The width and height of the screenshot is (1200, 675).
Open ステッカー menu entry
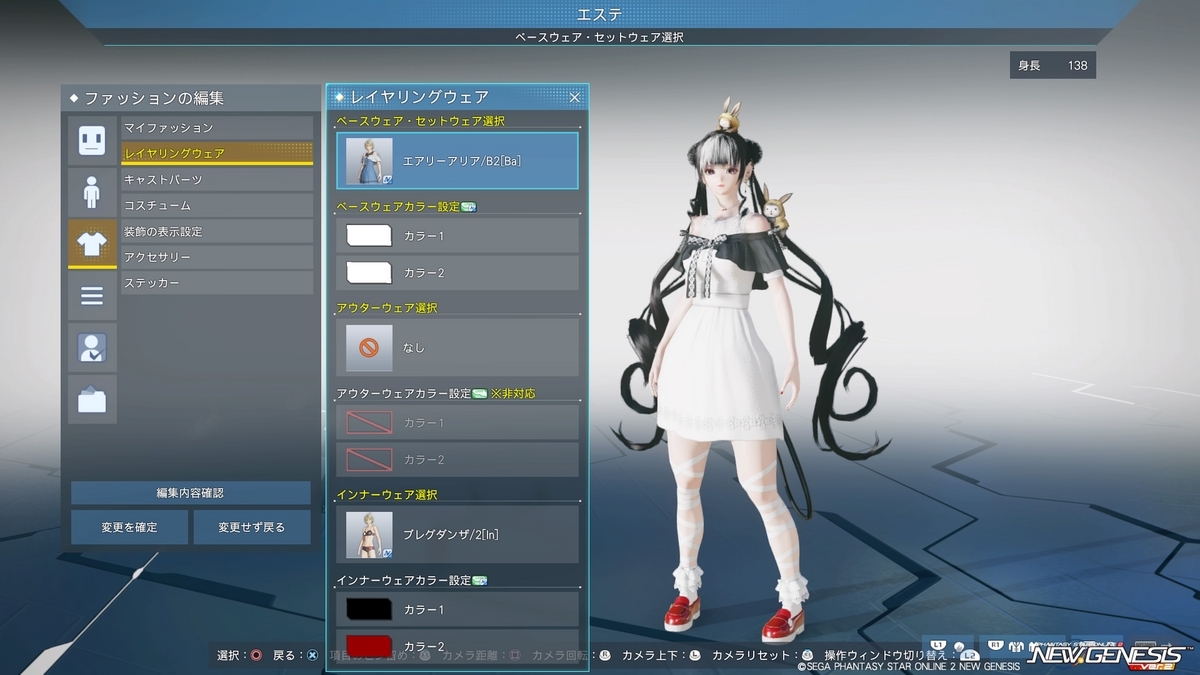217,284
